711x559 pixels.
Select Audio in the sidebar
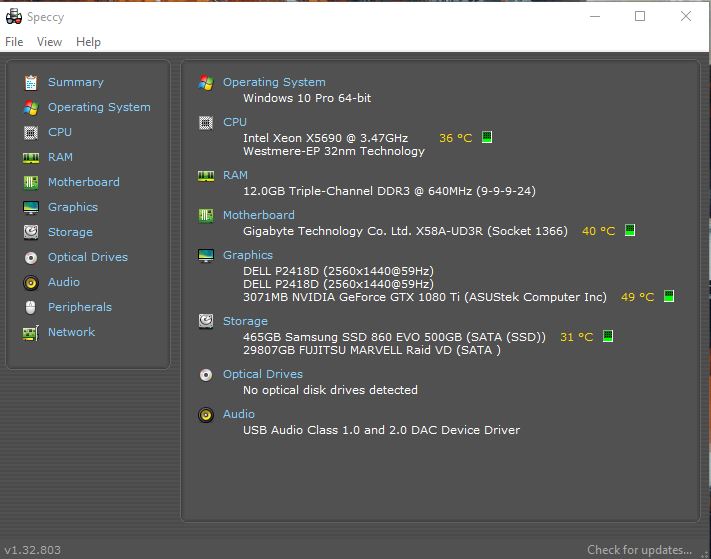[64, 282]
